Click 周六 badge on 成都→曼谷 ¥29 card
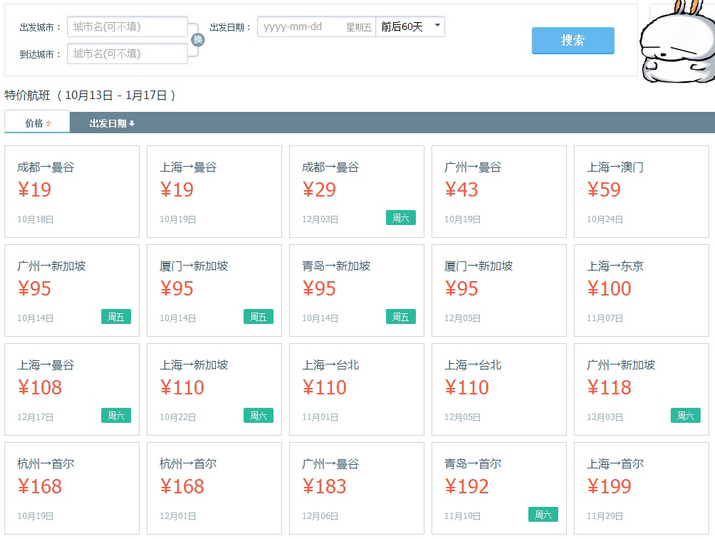This screenshot has height=539, width=715. [401, 218]
